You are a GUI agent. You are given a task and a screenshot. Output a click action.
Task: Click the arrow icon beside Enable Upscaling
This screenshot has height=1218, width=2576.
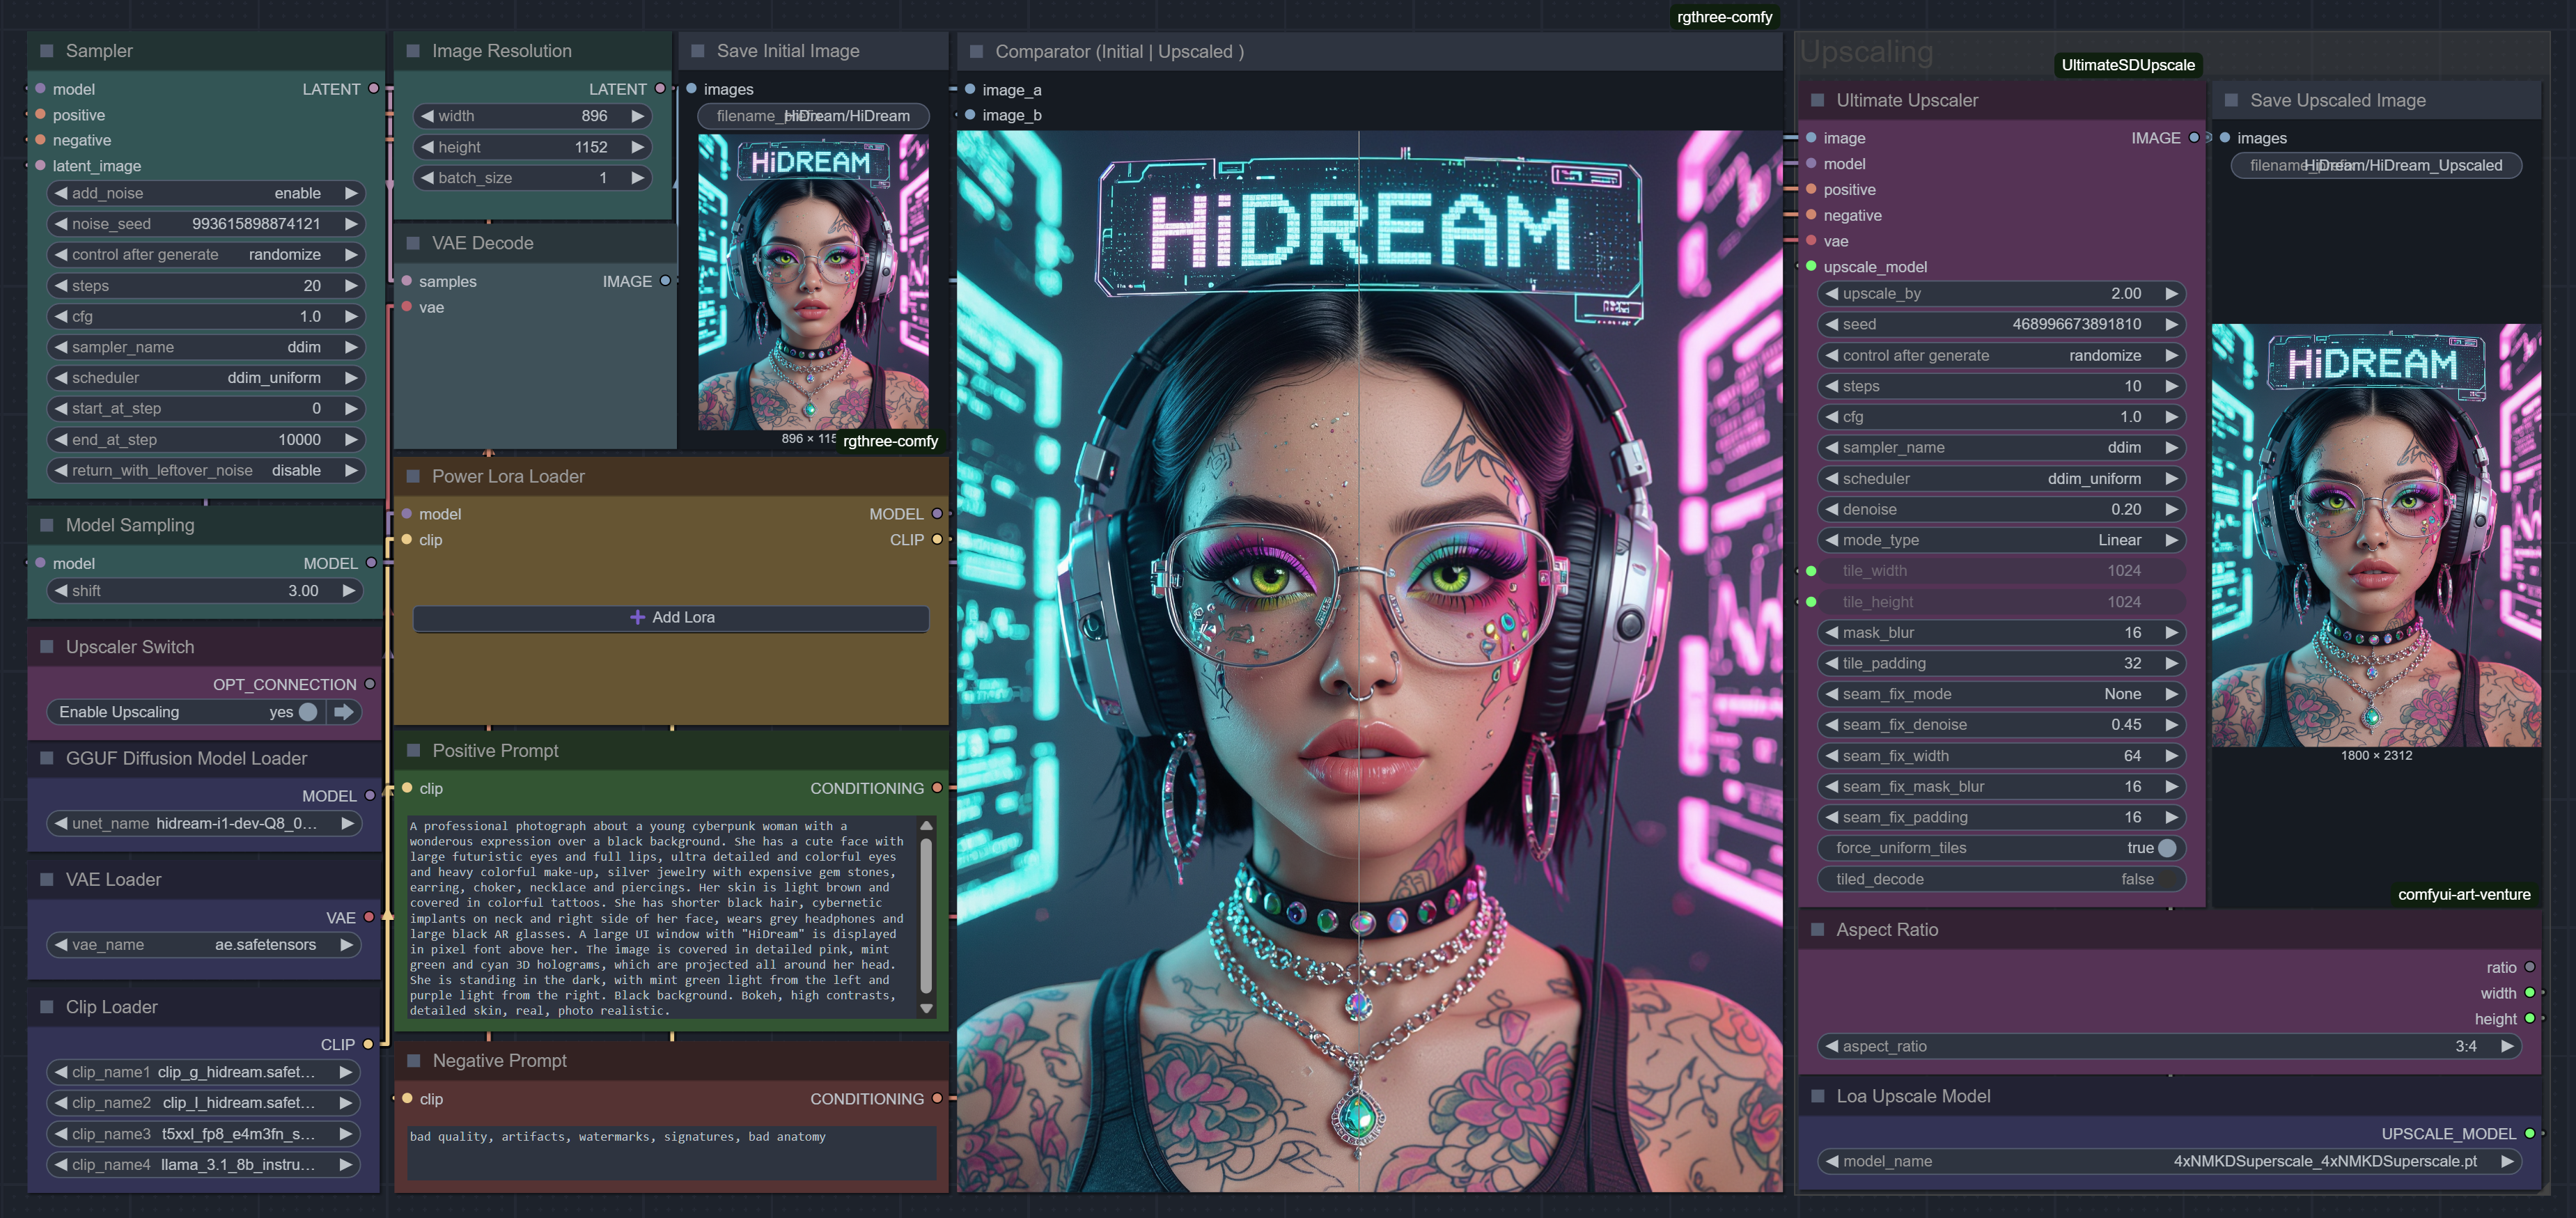343,712
